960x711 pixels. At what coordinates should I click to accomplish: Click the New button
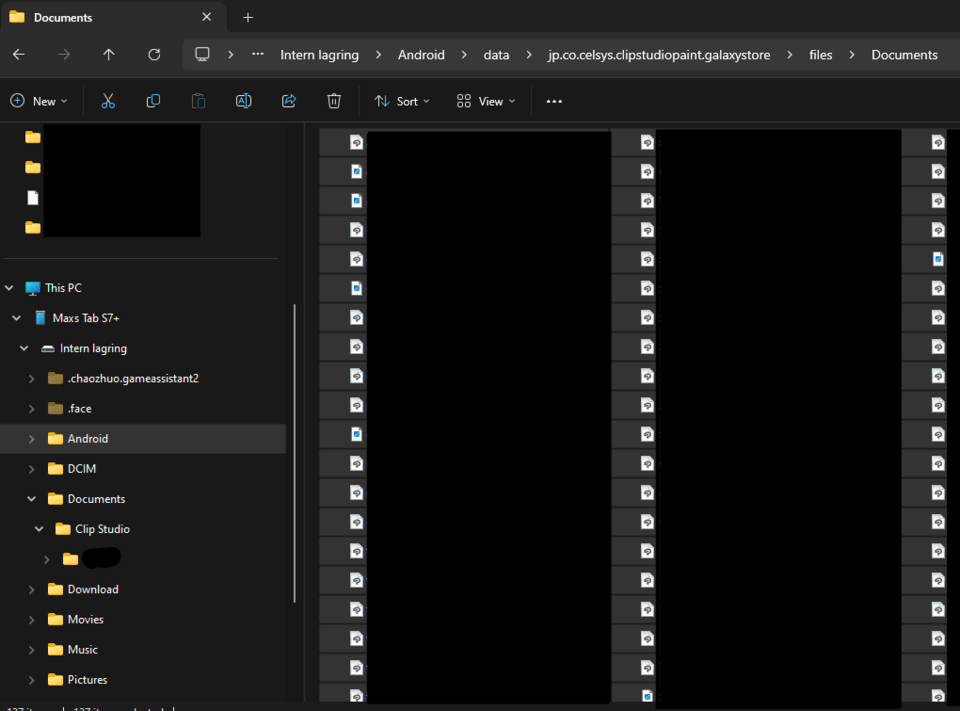coord(39,100)
